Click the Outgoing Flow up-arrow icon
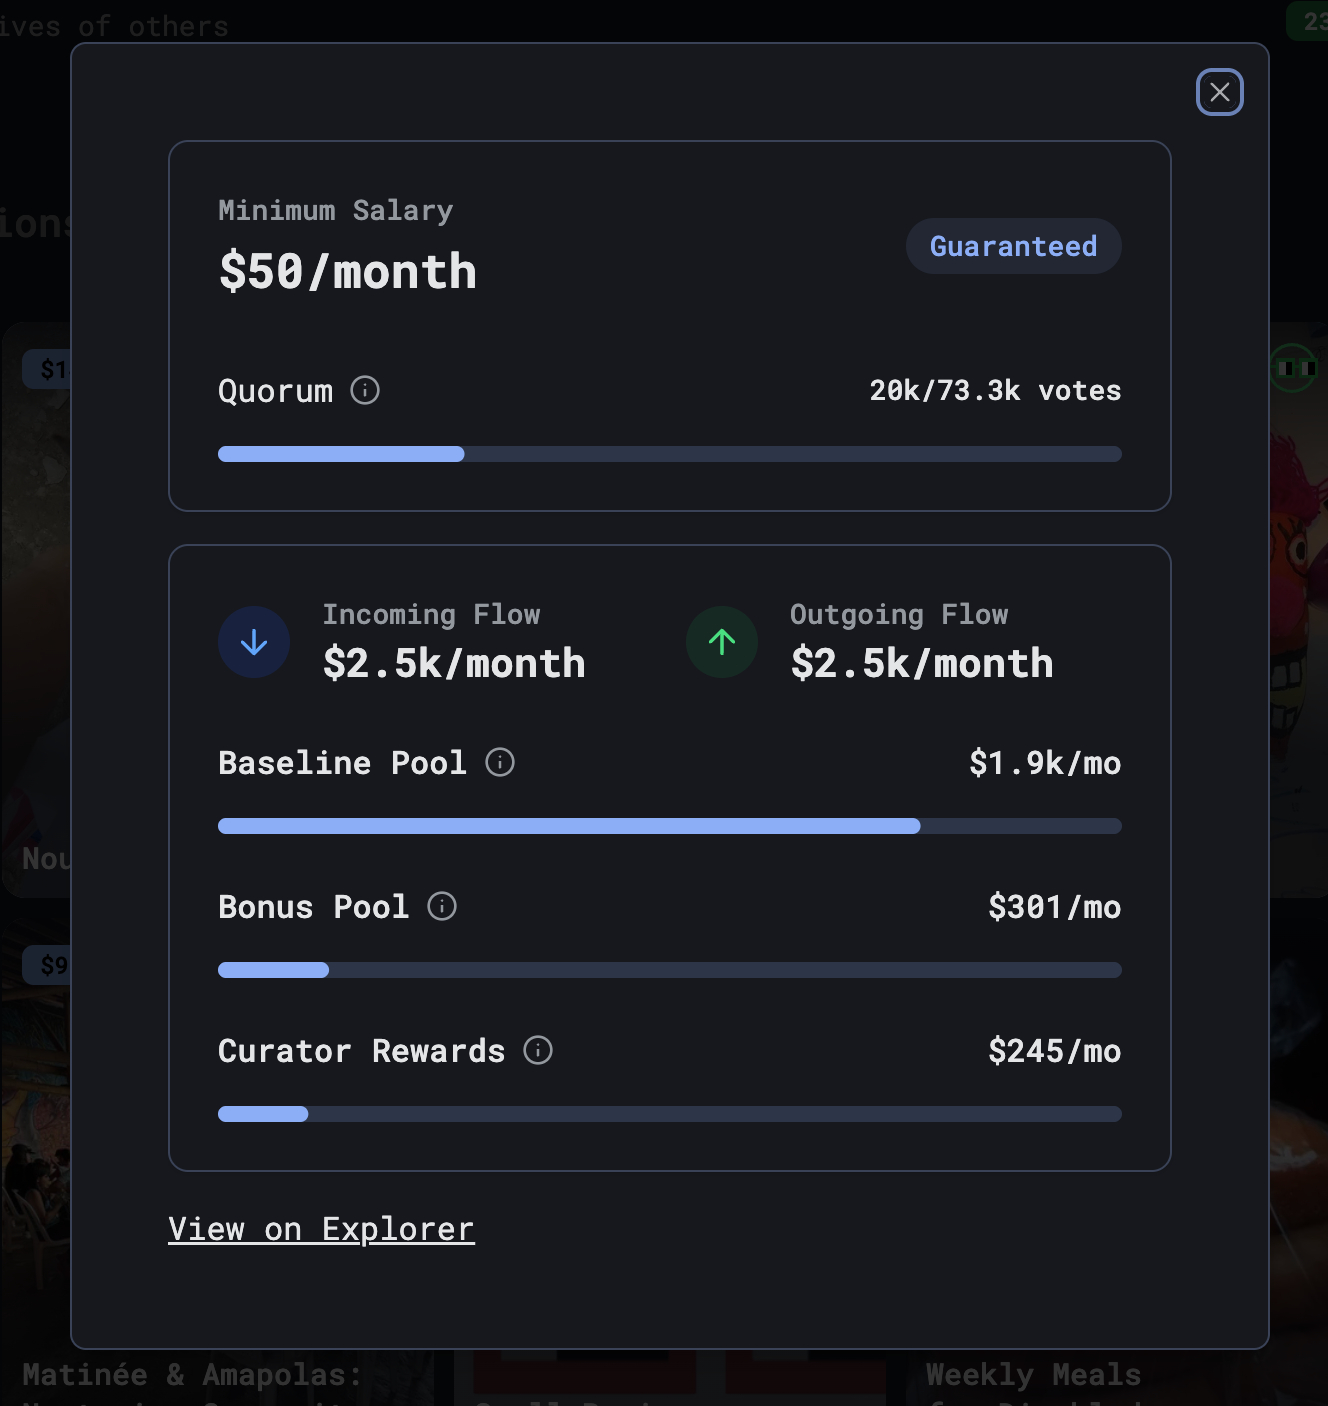This screenshot has height=1406, width=1328. point(722,642)
